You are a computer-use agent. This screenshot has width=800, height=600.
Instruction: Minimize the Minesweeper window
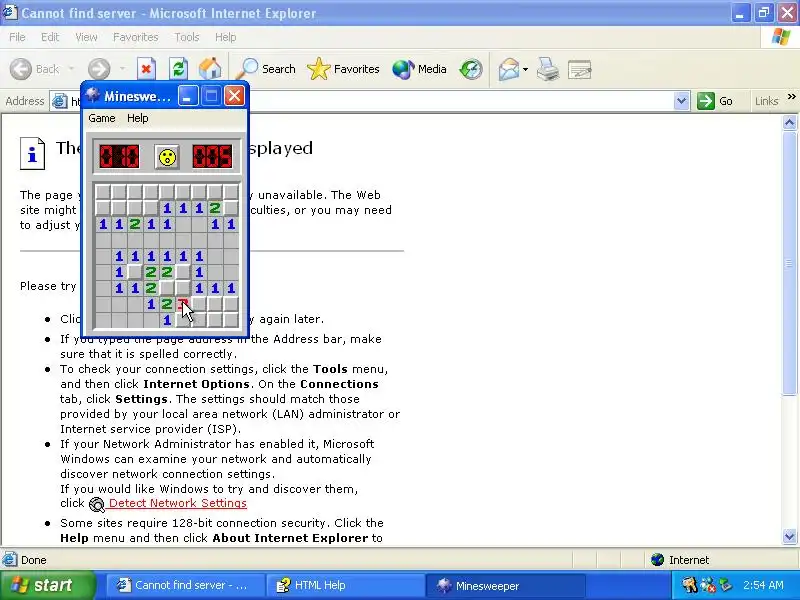click(x=188, y=95)
